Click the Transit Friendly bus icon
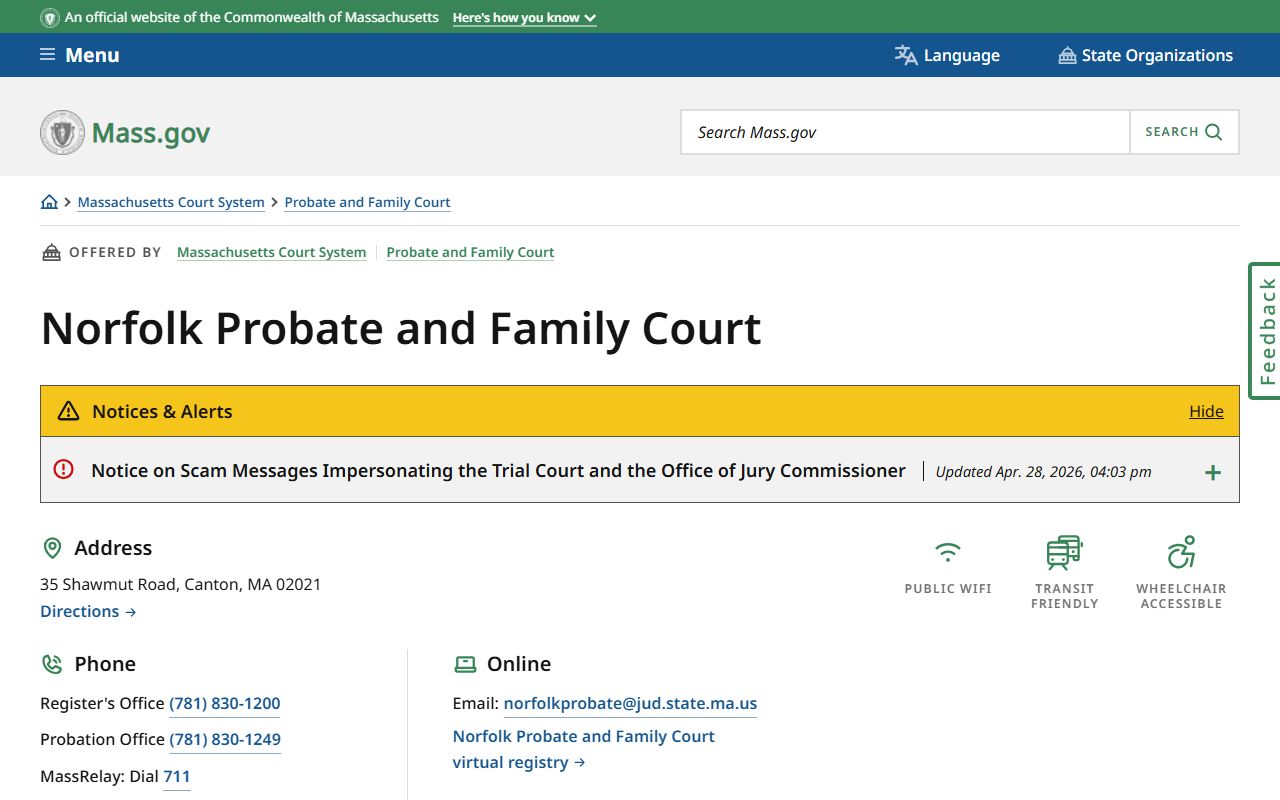The height and width of the screenshot is (800, 1280). (1064, 552)
